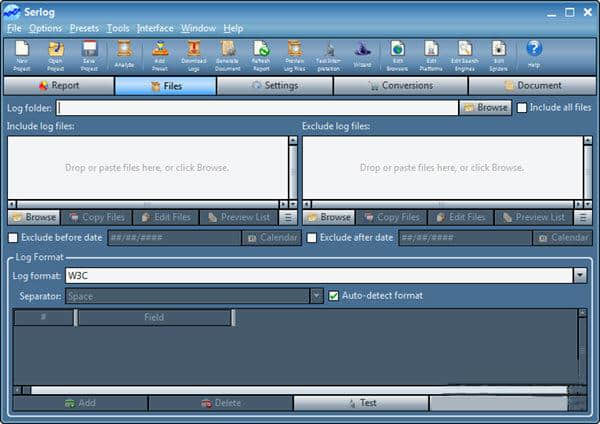Open the Separator dropdown list
600x424 pixels.
tap(317, 296)
